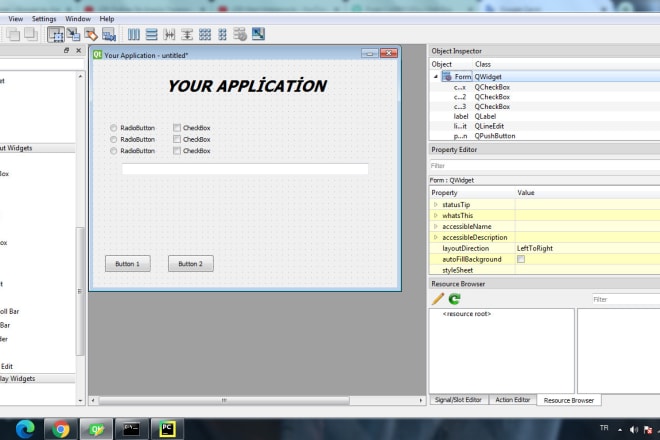Select the Edit Widgets mode icon
660x440 pixels.
tap(56, 34)
